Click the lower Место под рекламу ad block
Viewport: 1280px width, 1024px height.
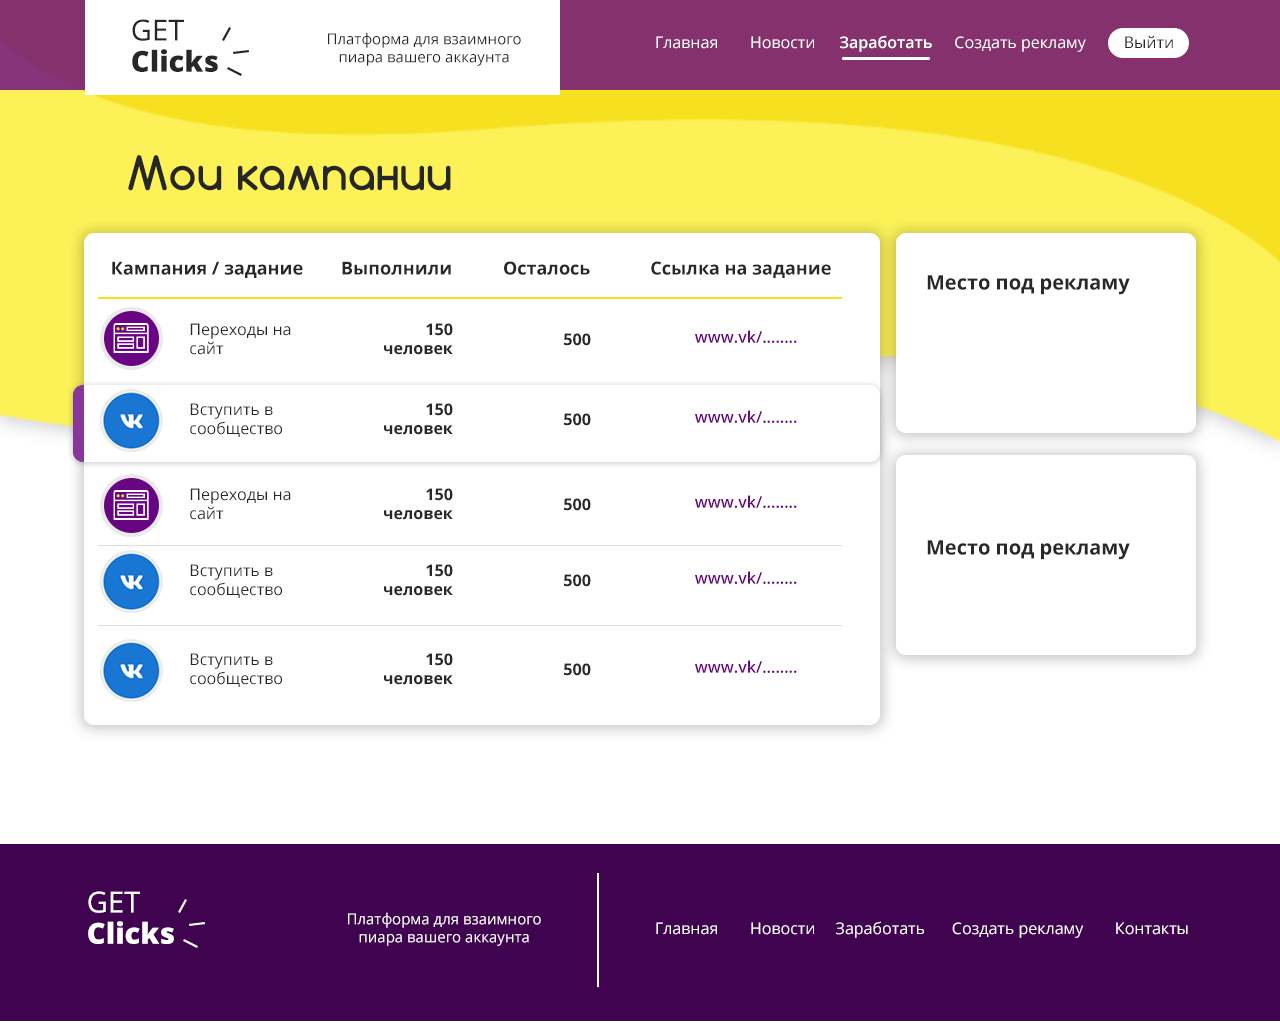(1045, 554)
